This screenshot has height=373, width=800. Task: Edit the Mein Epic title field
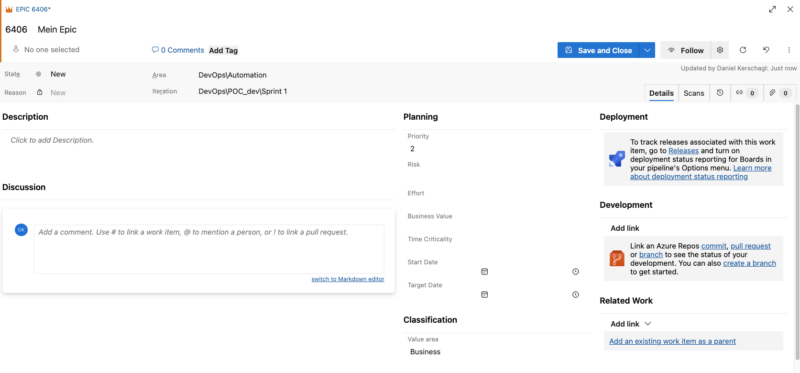(57, 30)
